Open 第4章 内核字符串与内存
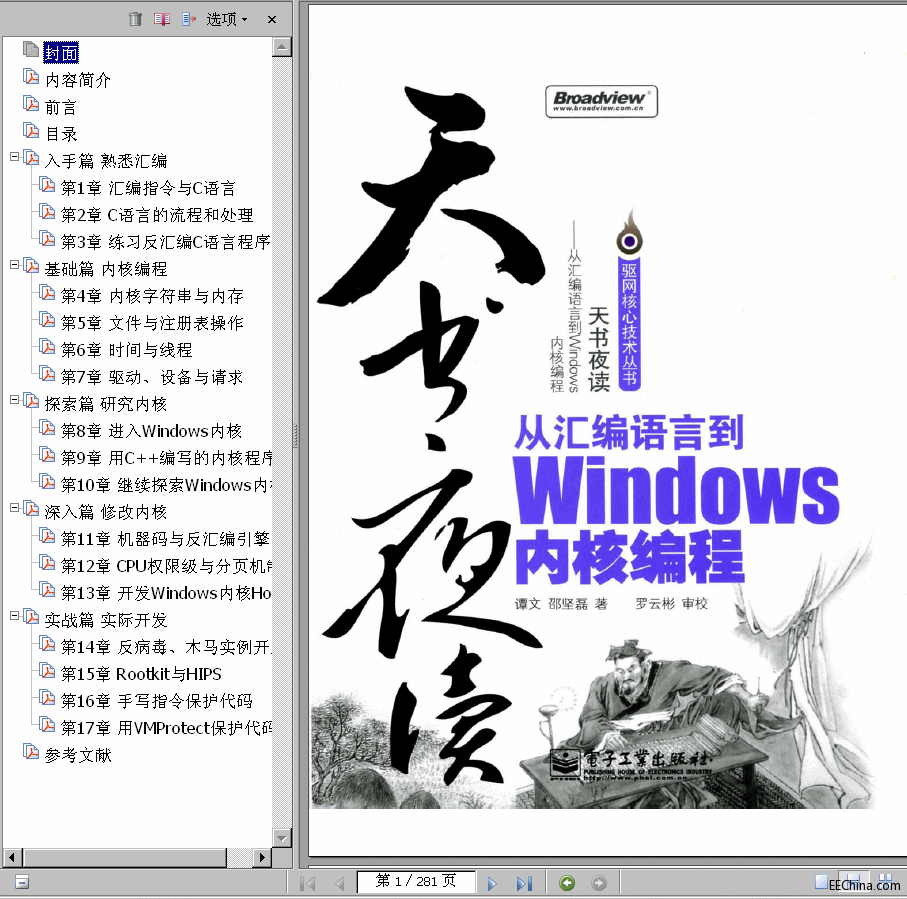Screen dimensions: 907x899 pyautogui.click(x=152, y=296)
